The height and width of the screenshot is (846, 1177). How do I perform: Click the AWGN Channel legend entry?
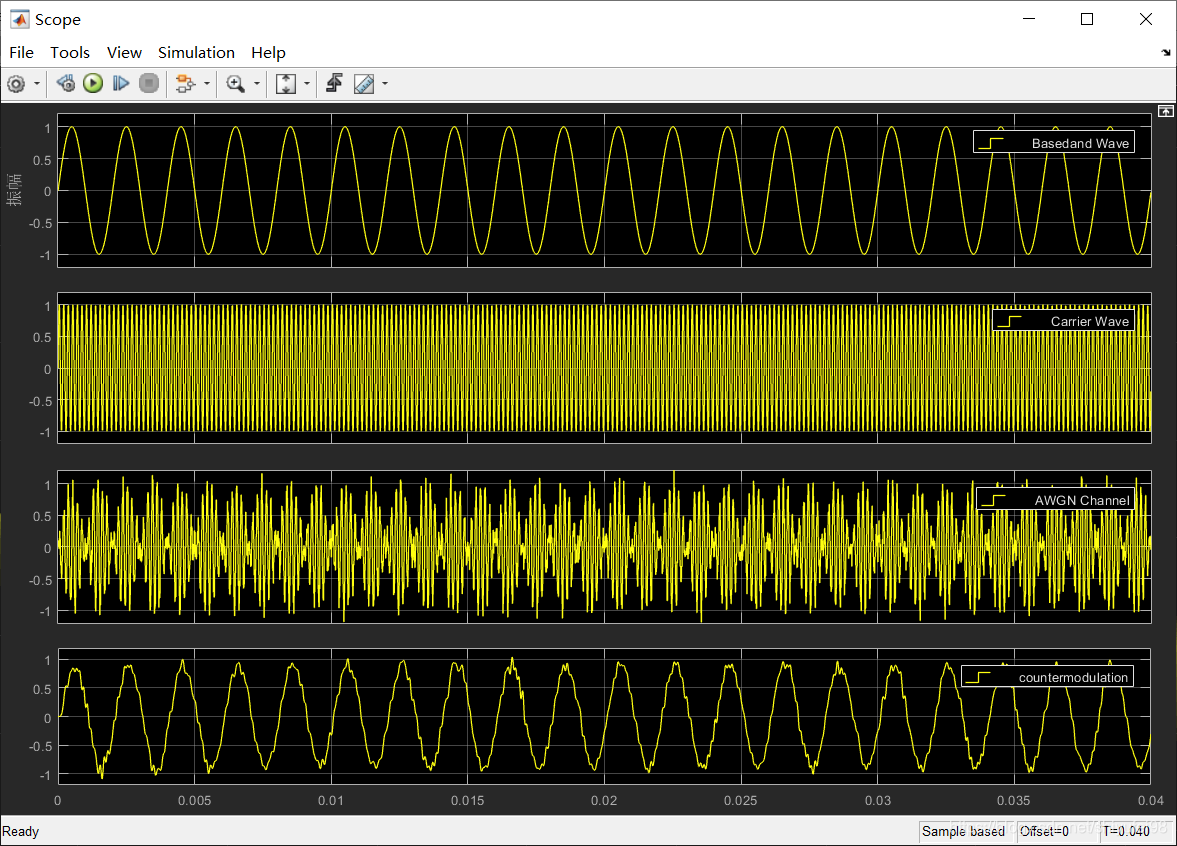(1055, 500)
